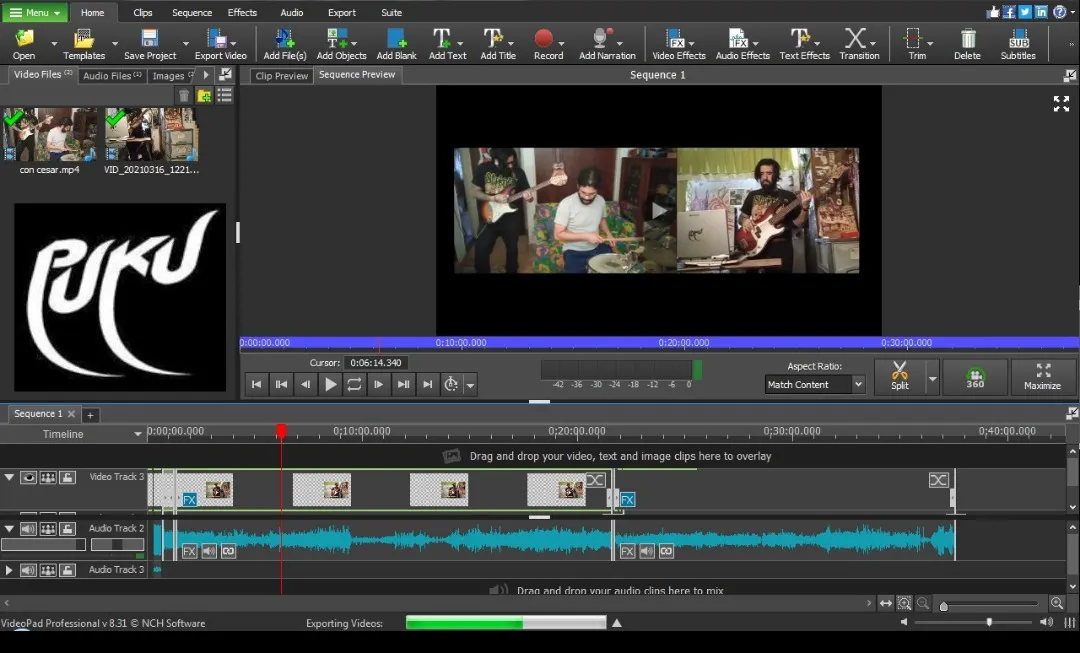This screenshot has height=653, width=1080.
Task: Click the Export Video button
Action: click(220, 43)
